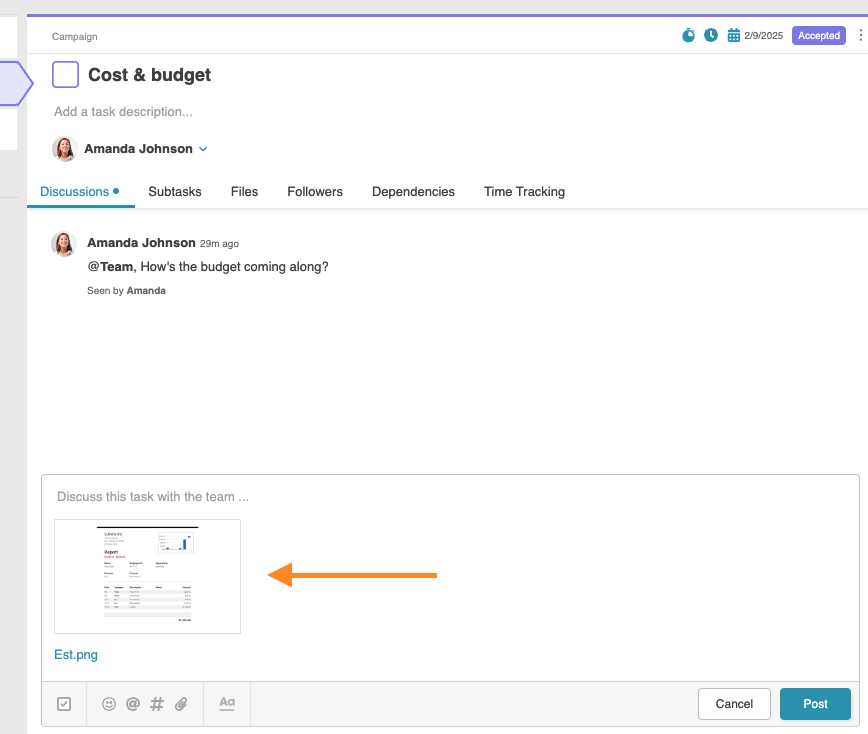Click the @ mention icon in toolbar

[132, 704]
